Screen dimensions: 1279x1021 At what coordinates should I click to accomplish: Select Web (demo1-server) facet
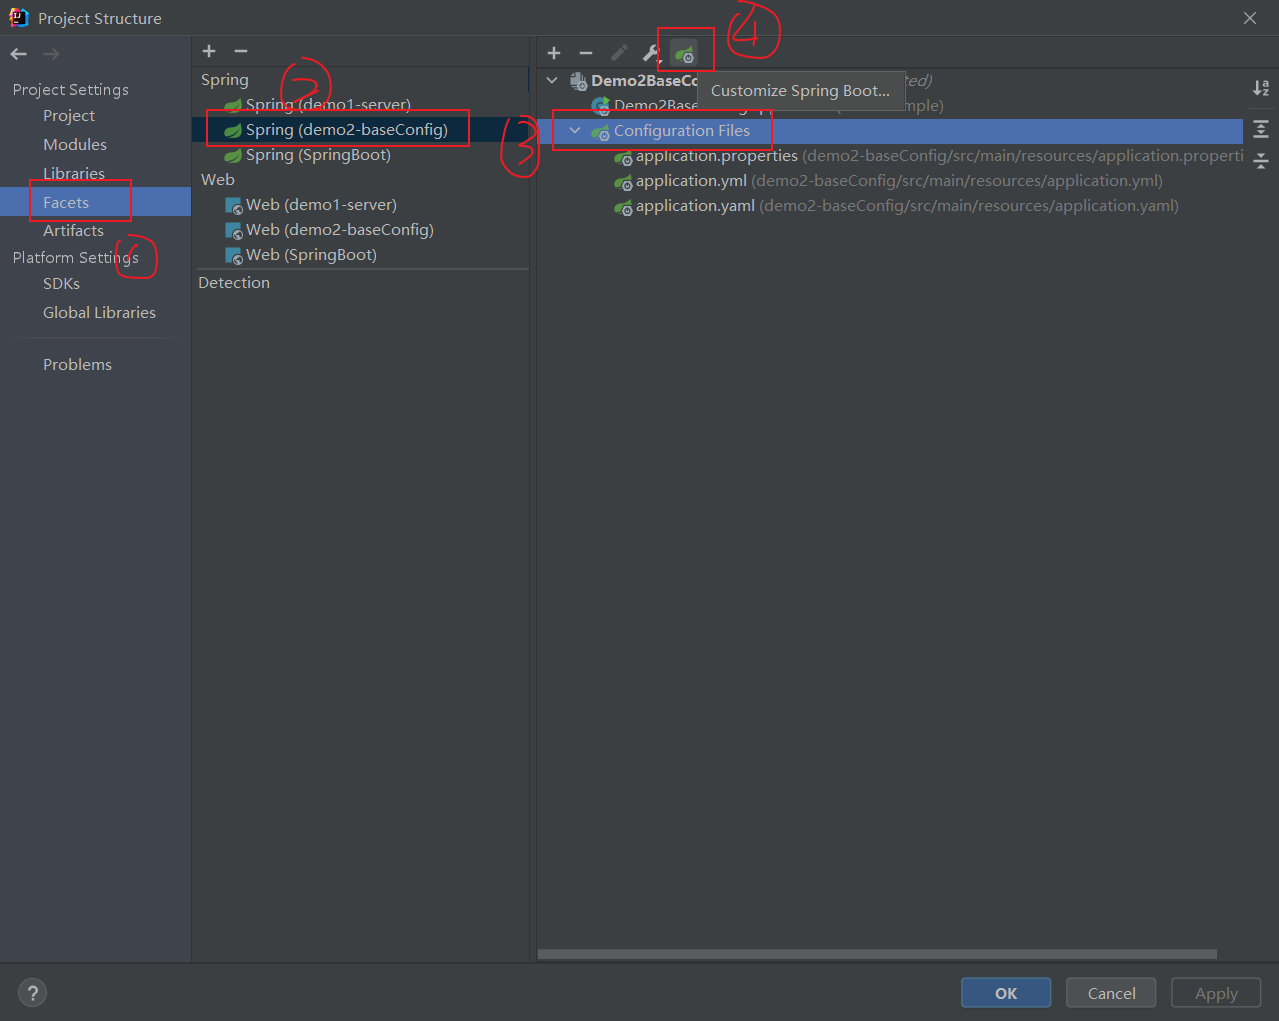[321, 205]
